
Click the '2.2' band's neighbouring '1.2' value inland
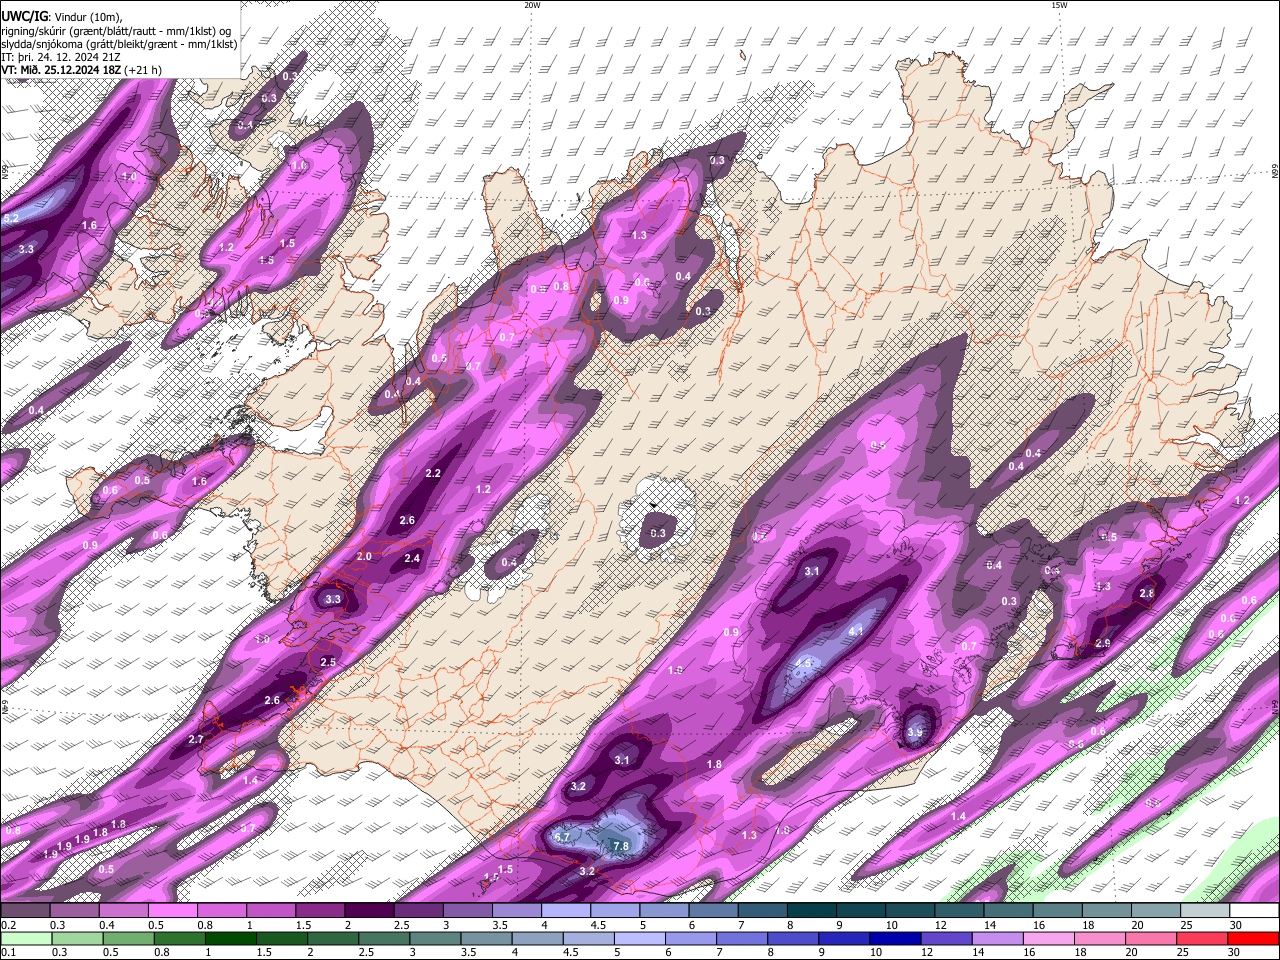coord(484,489)
